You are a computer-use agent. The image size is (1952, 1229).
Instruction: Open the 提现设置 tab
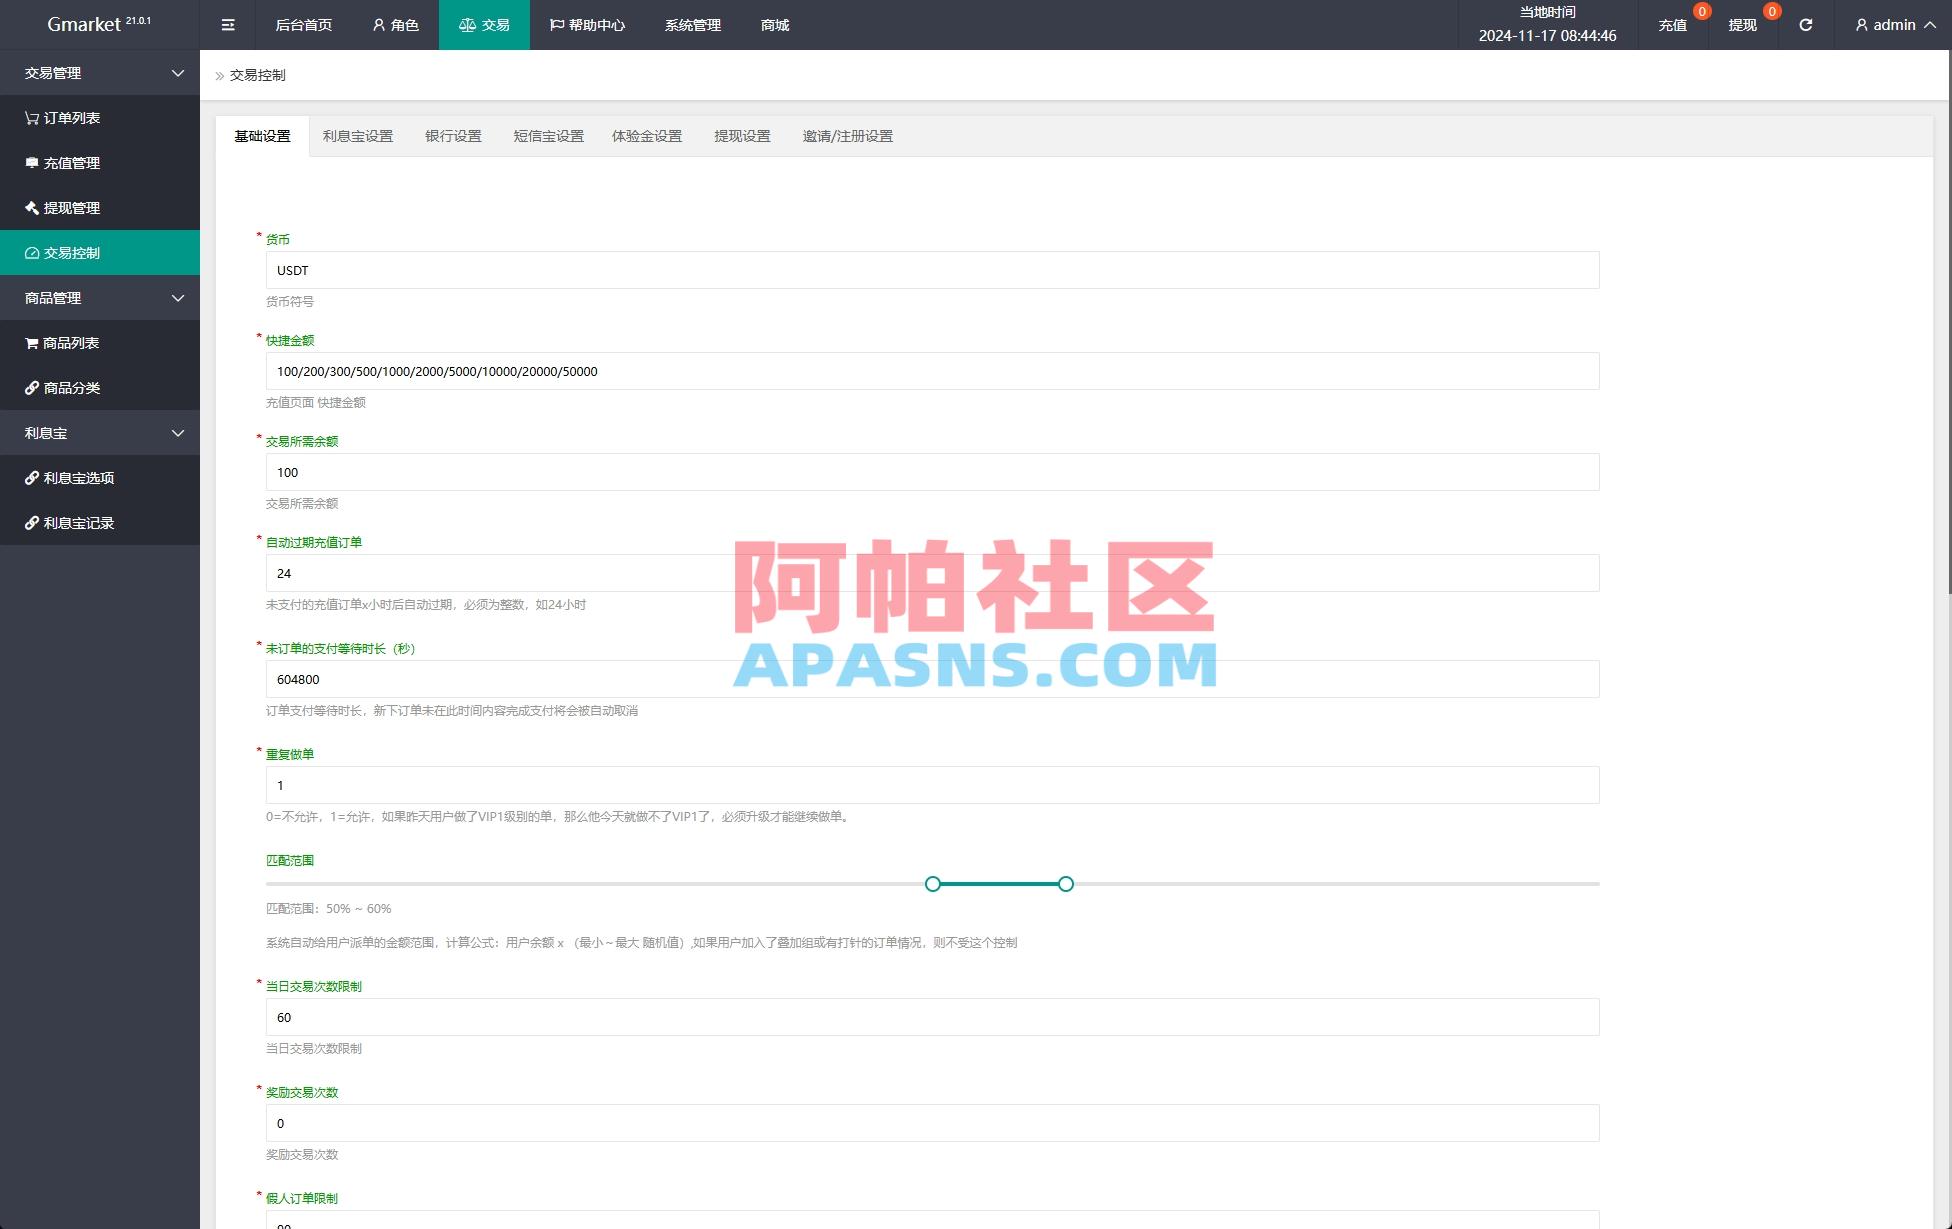(x=742, y=136)
